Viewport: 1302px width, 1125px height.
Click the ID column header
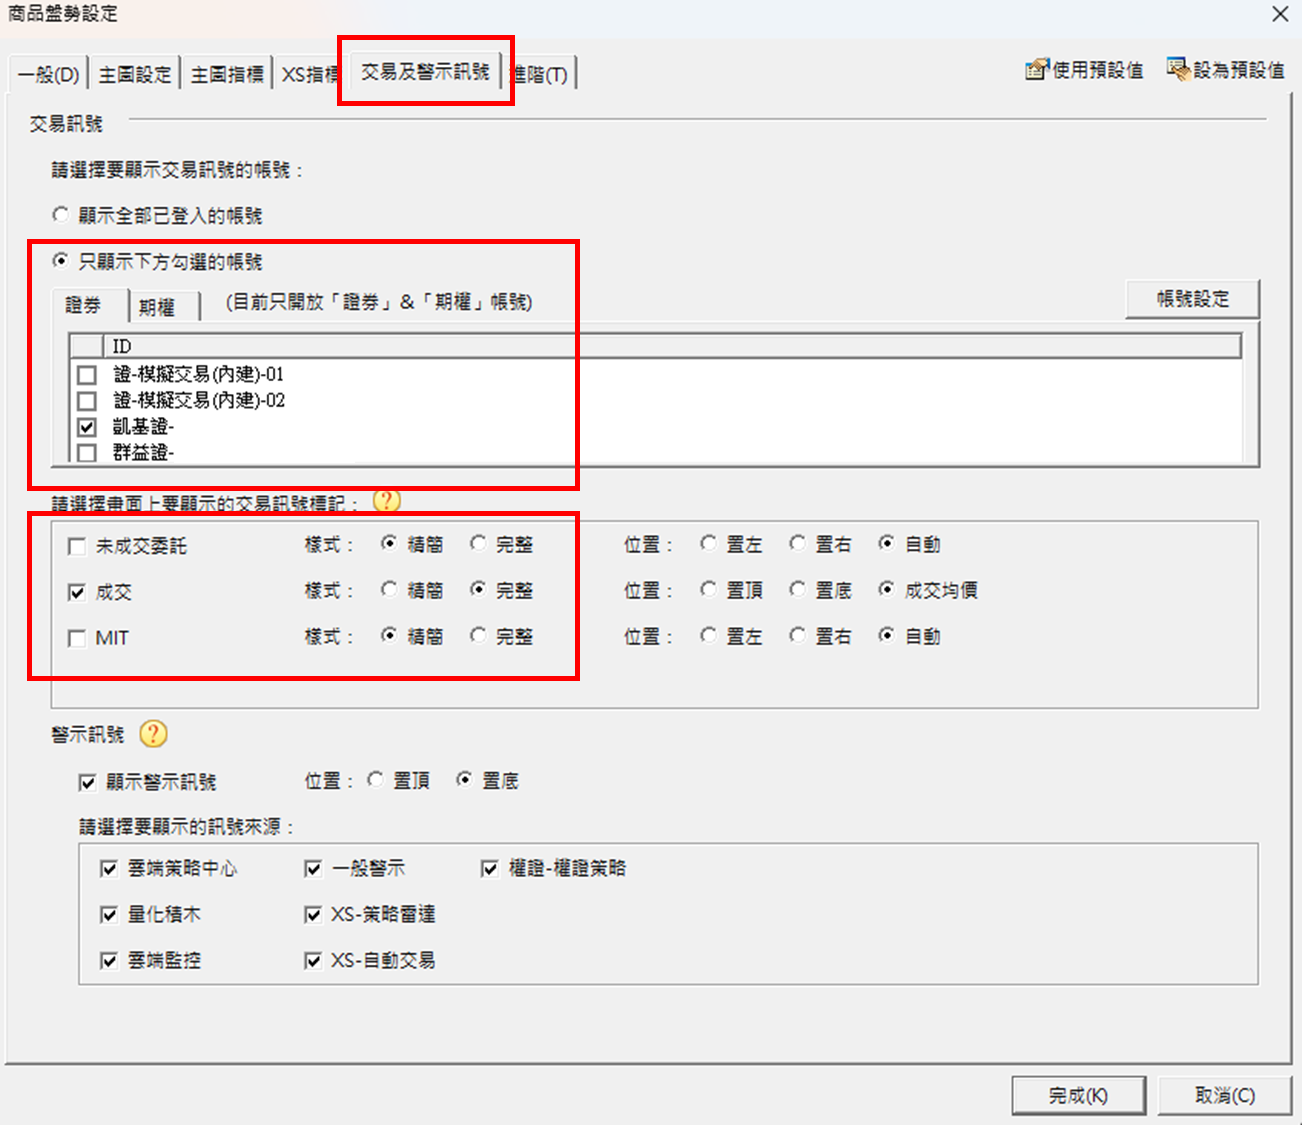tap(672, 346)
